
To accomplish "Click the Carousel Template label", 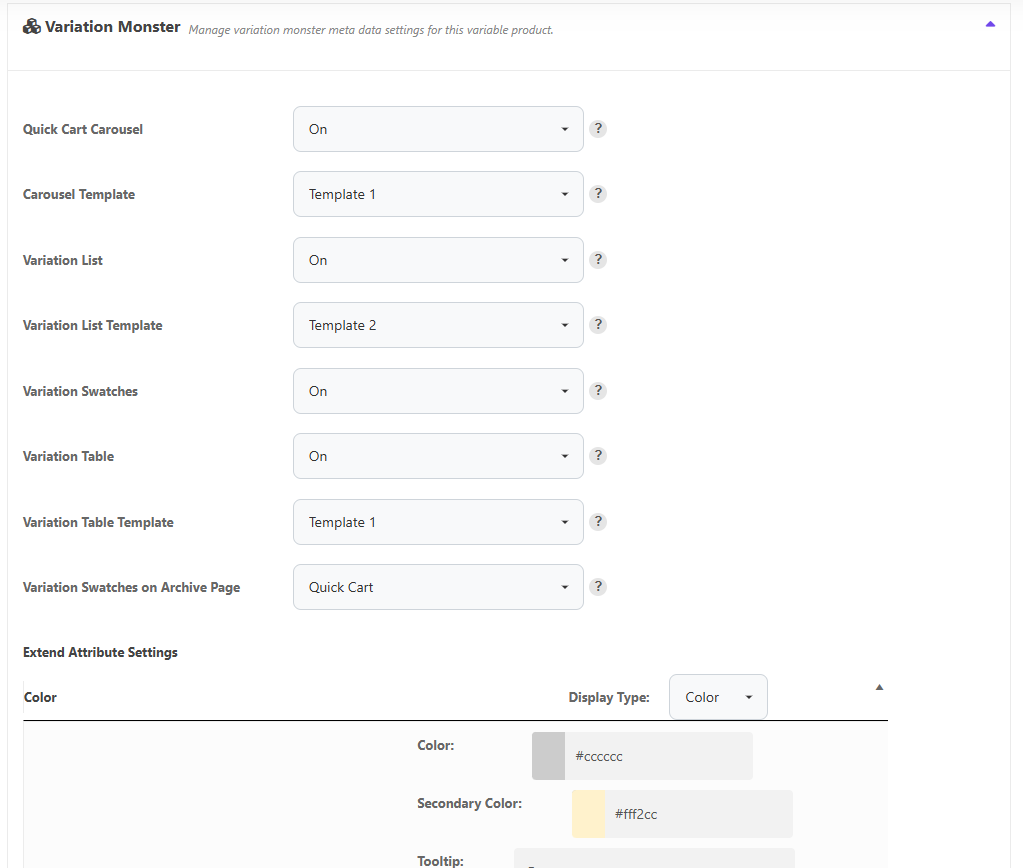I will pos(79,194).
